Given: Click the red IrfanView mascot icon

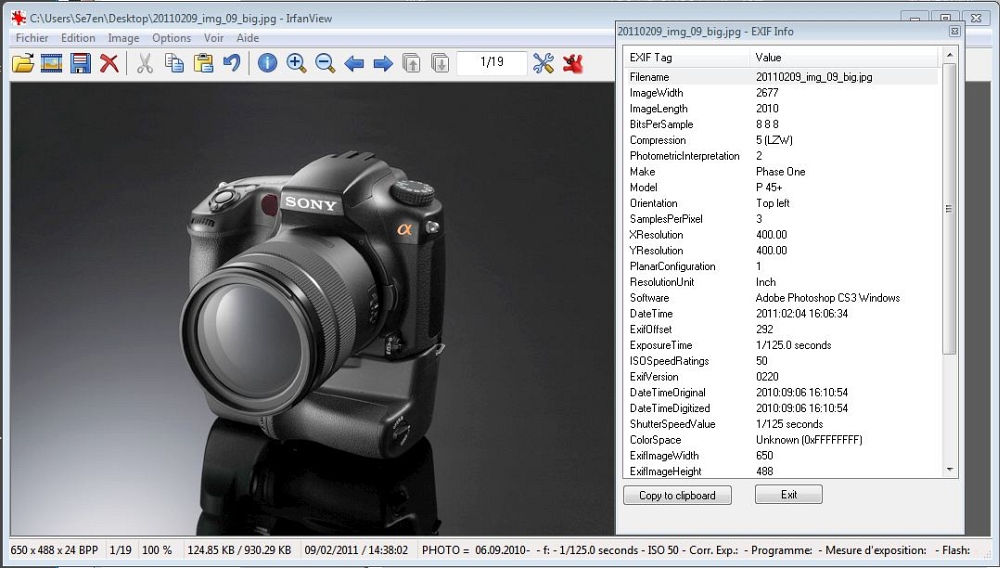Looking at the screenshot, I should [573, 63].
